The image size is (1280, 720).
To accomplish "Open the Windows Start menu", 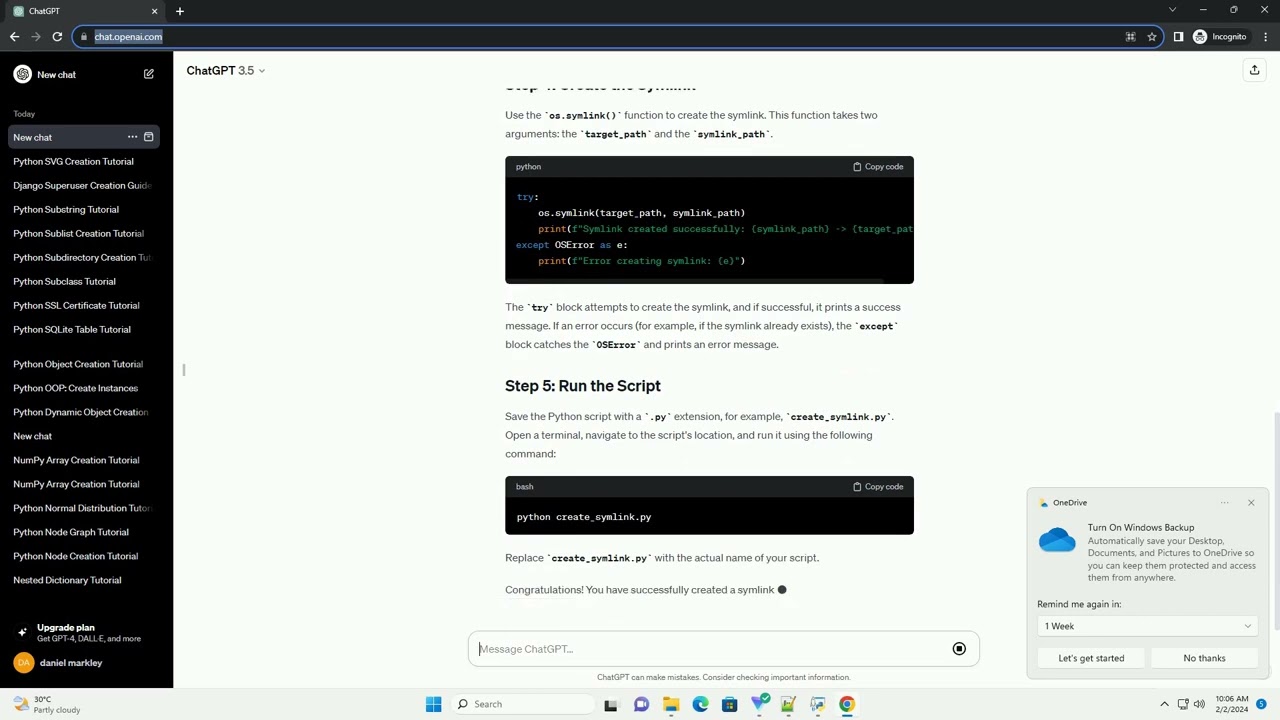I will [x=433, y=704].
